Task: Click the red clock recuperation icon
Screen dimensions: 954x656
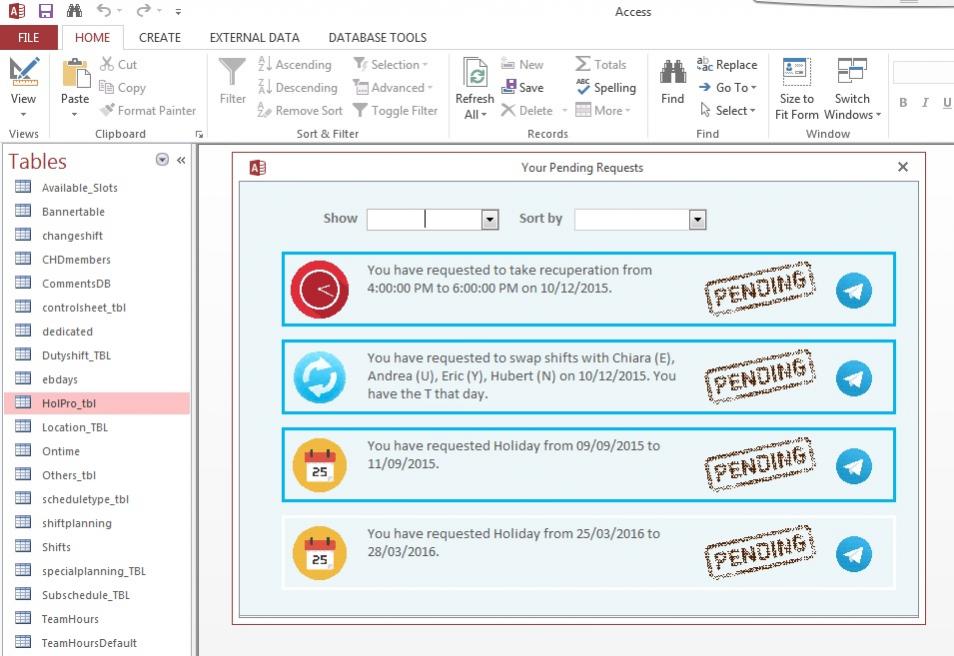Action: click(319, 290)
